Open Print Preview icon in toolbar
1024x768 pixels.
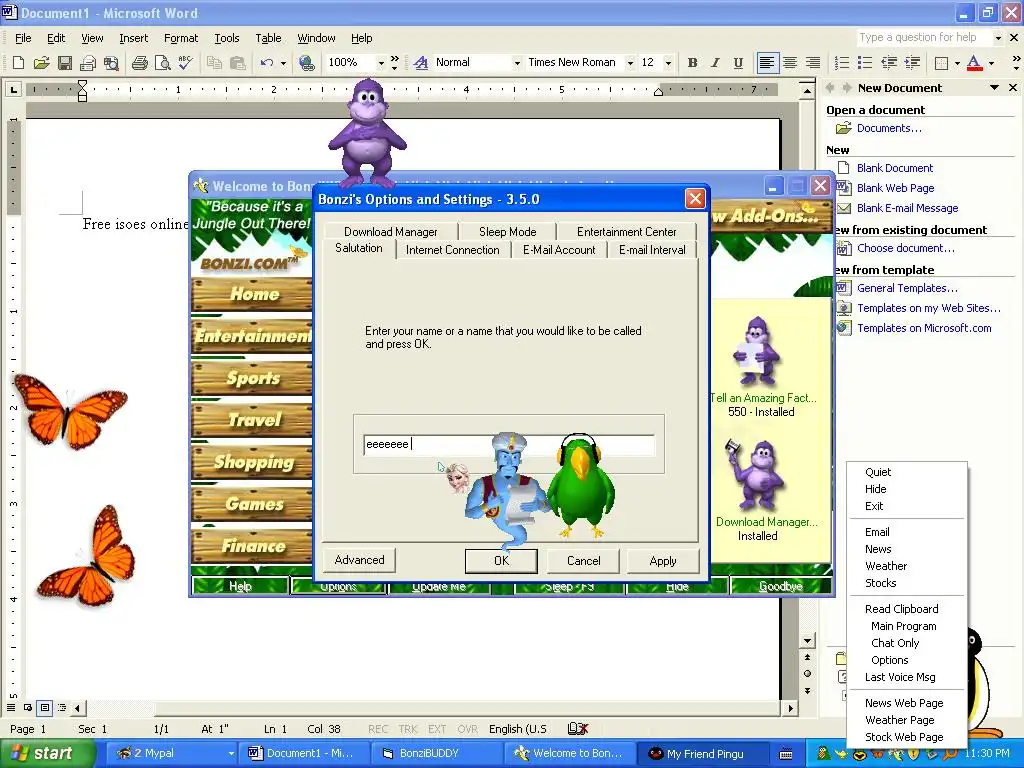(162, 63)
